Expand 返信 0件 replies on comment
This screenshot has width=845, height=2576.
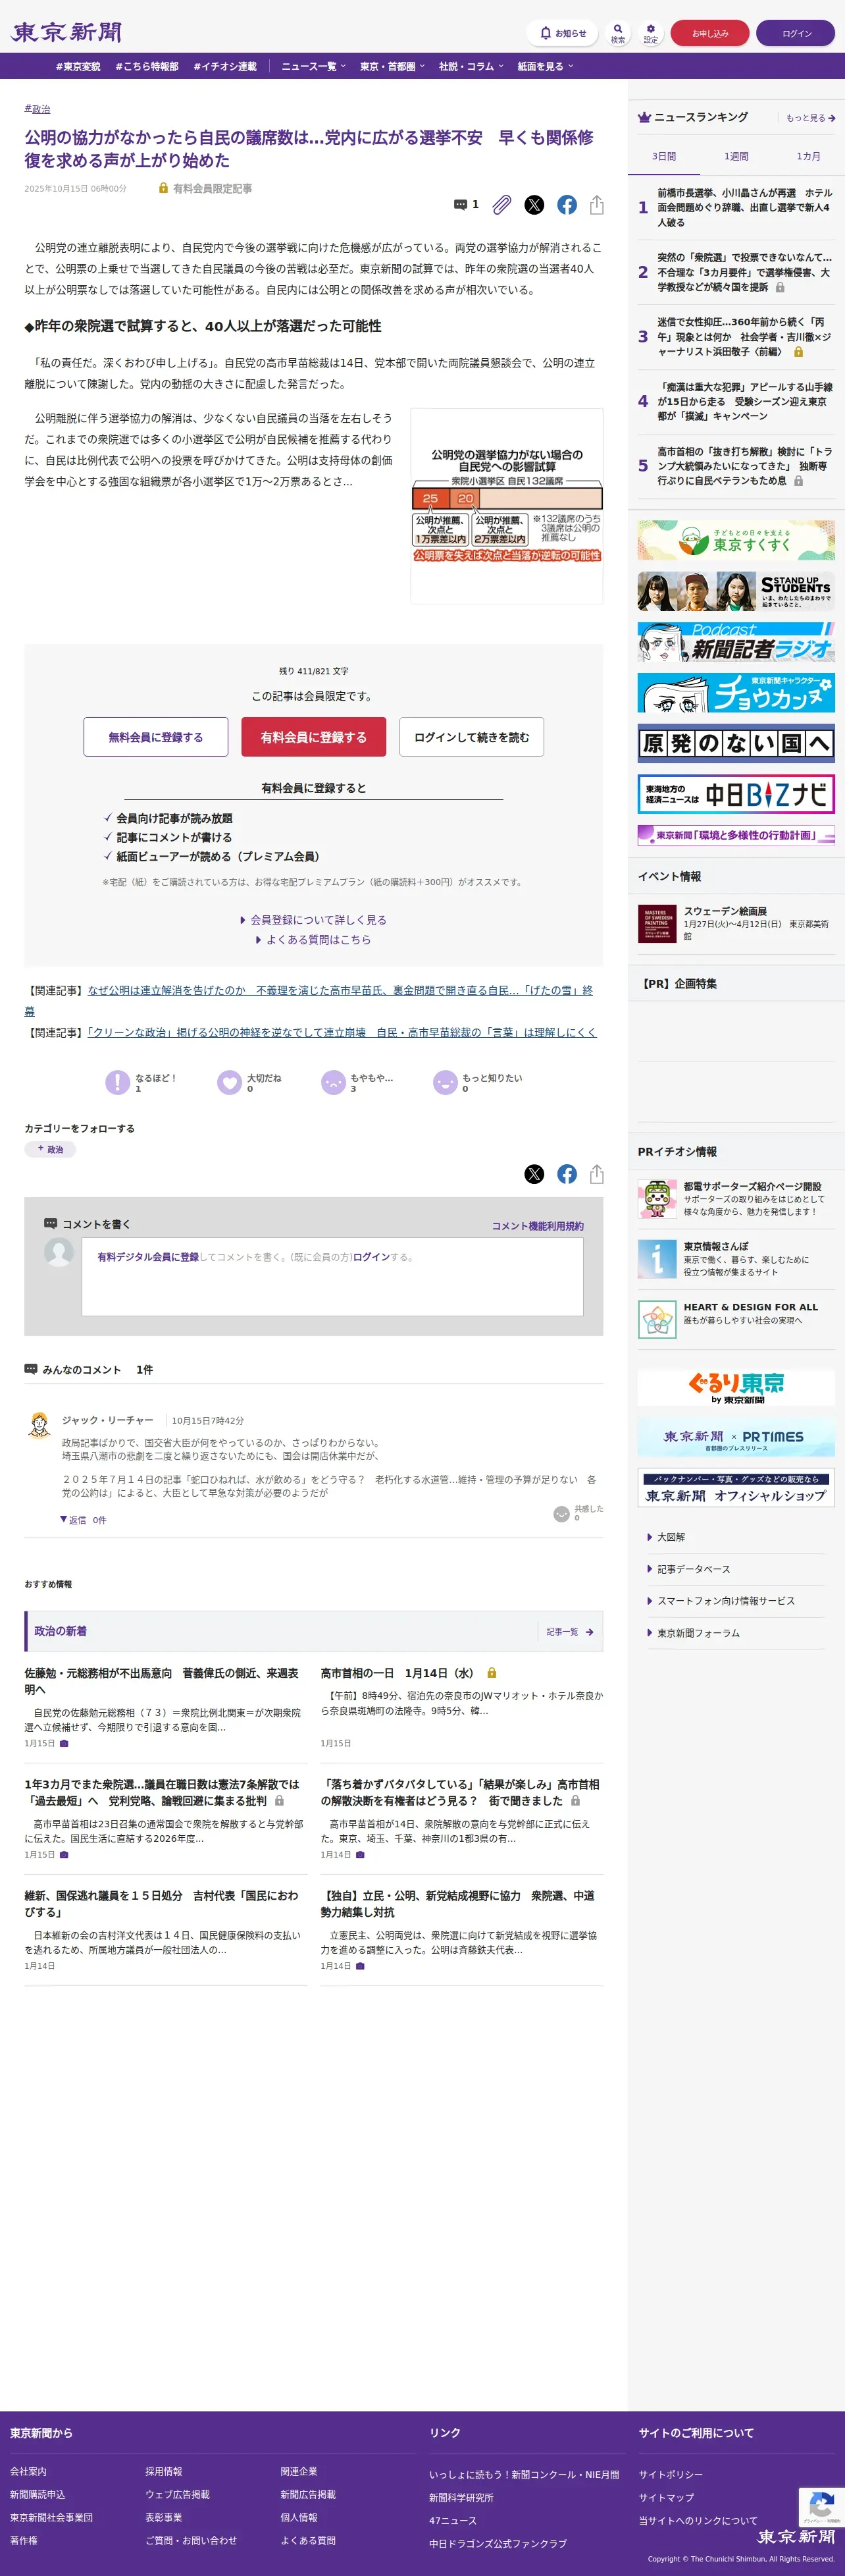tap(83, 1520)
